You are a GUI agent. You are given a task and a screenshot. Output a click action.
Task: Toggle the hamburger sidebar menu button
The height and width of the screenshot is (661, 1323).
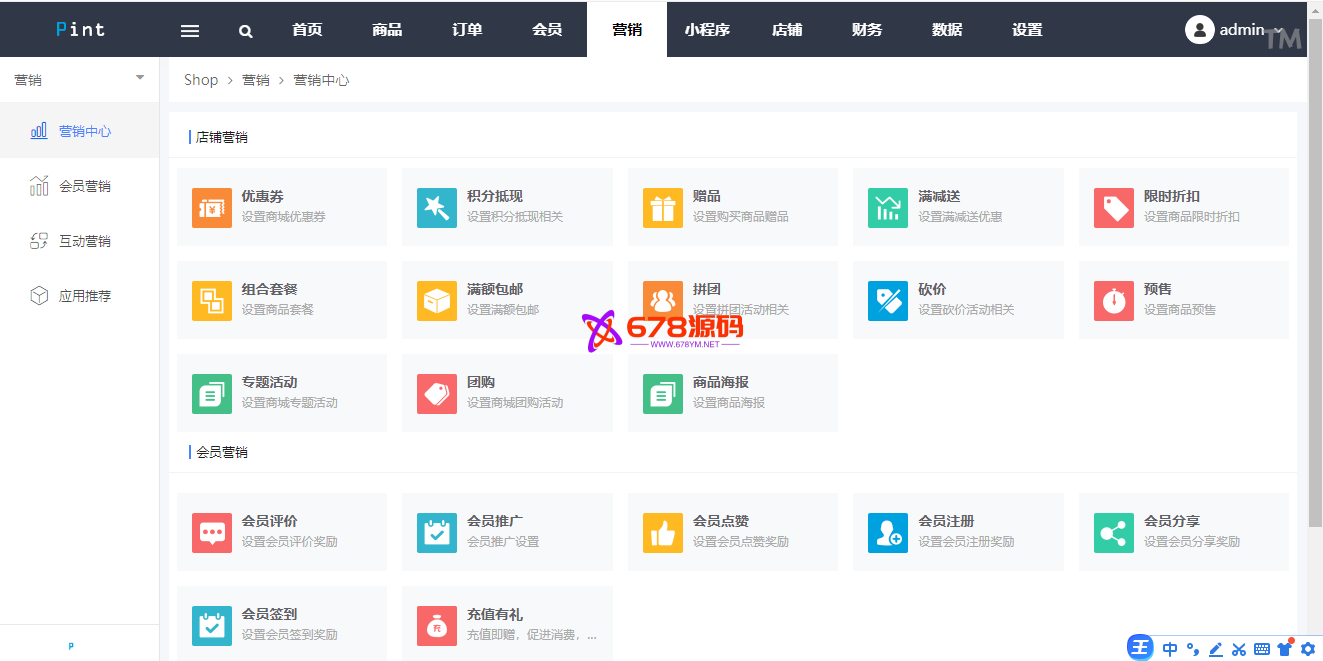190,31
